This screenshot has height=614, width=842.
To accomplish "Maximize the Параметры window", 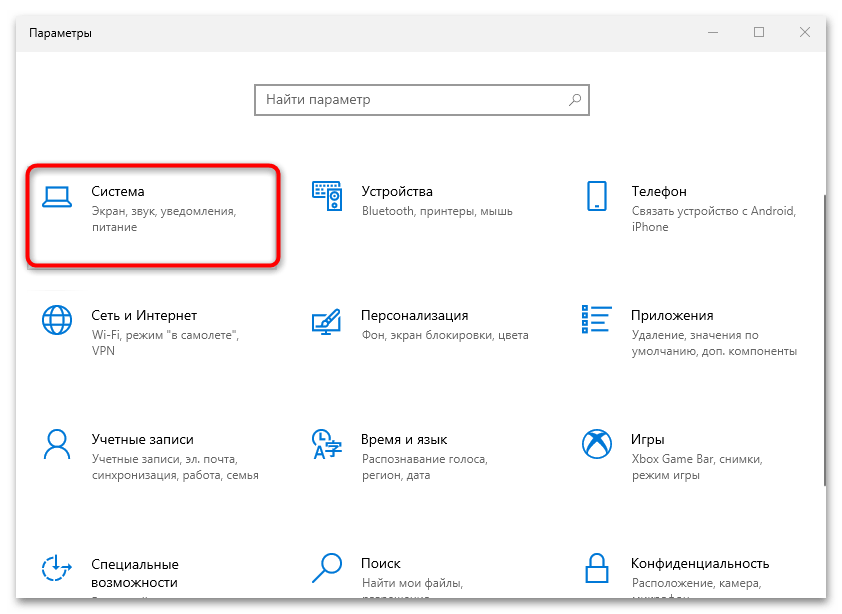I will pos(759,33).
